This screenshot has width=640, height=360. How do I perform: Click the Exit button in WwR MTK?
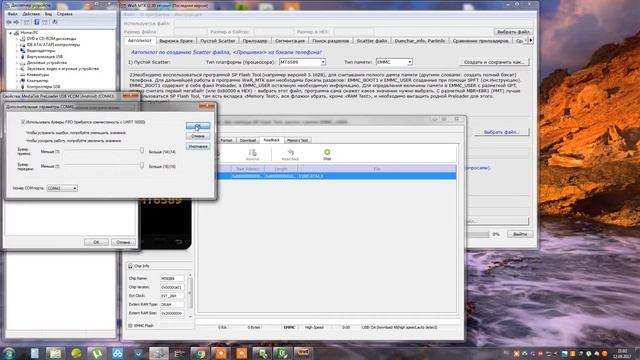pyautogui.click(x=520, y=234)
